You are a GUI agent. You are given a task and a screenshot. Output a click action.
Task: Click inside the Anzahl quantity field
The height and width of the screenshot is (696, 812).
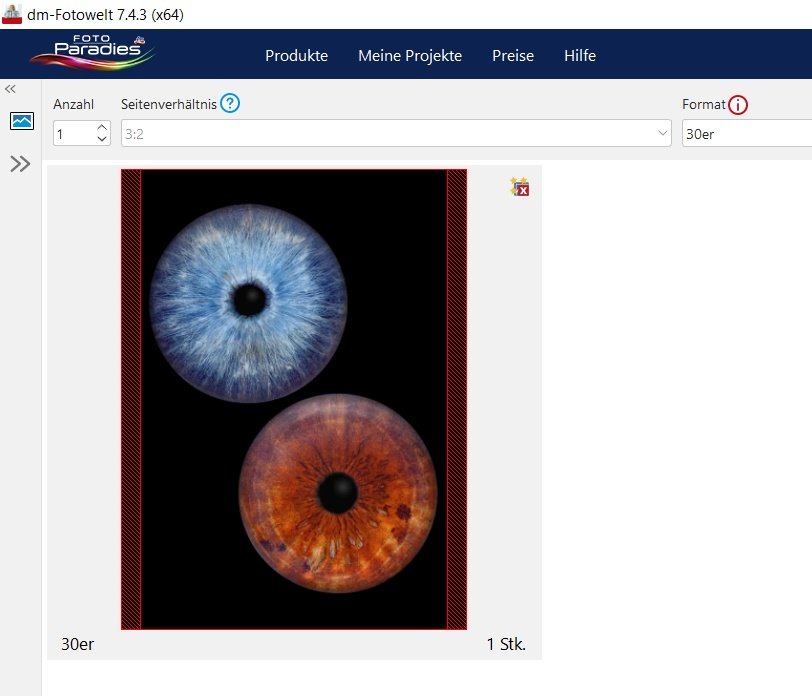(74, 133)
